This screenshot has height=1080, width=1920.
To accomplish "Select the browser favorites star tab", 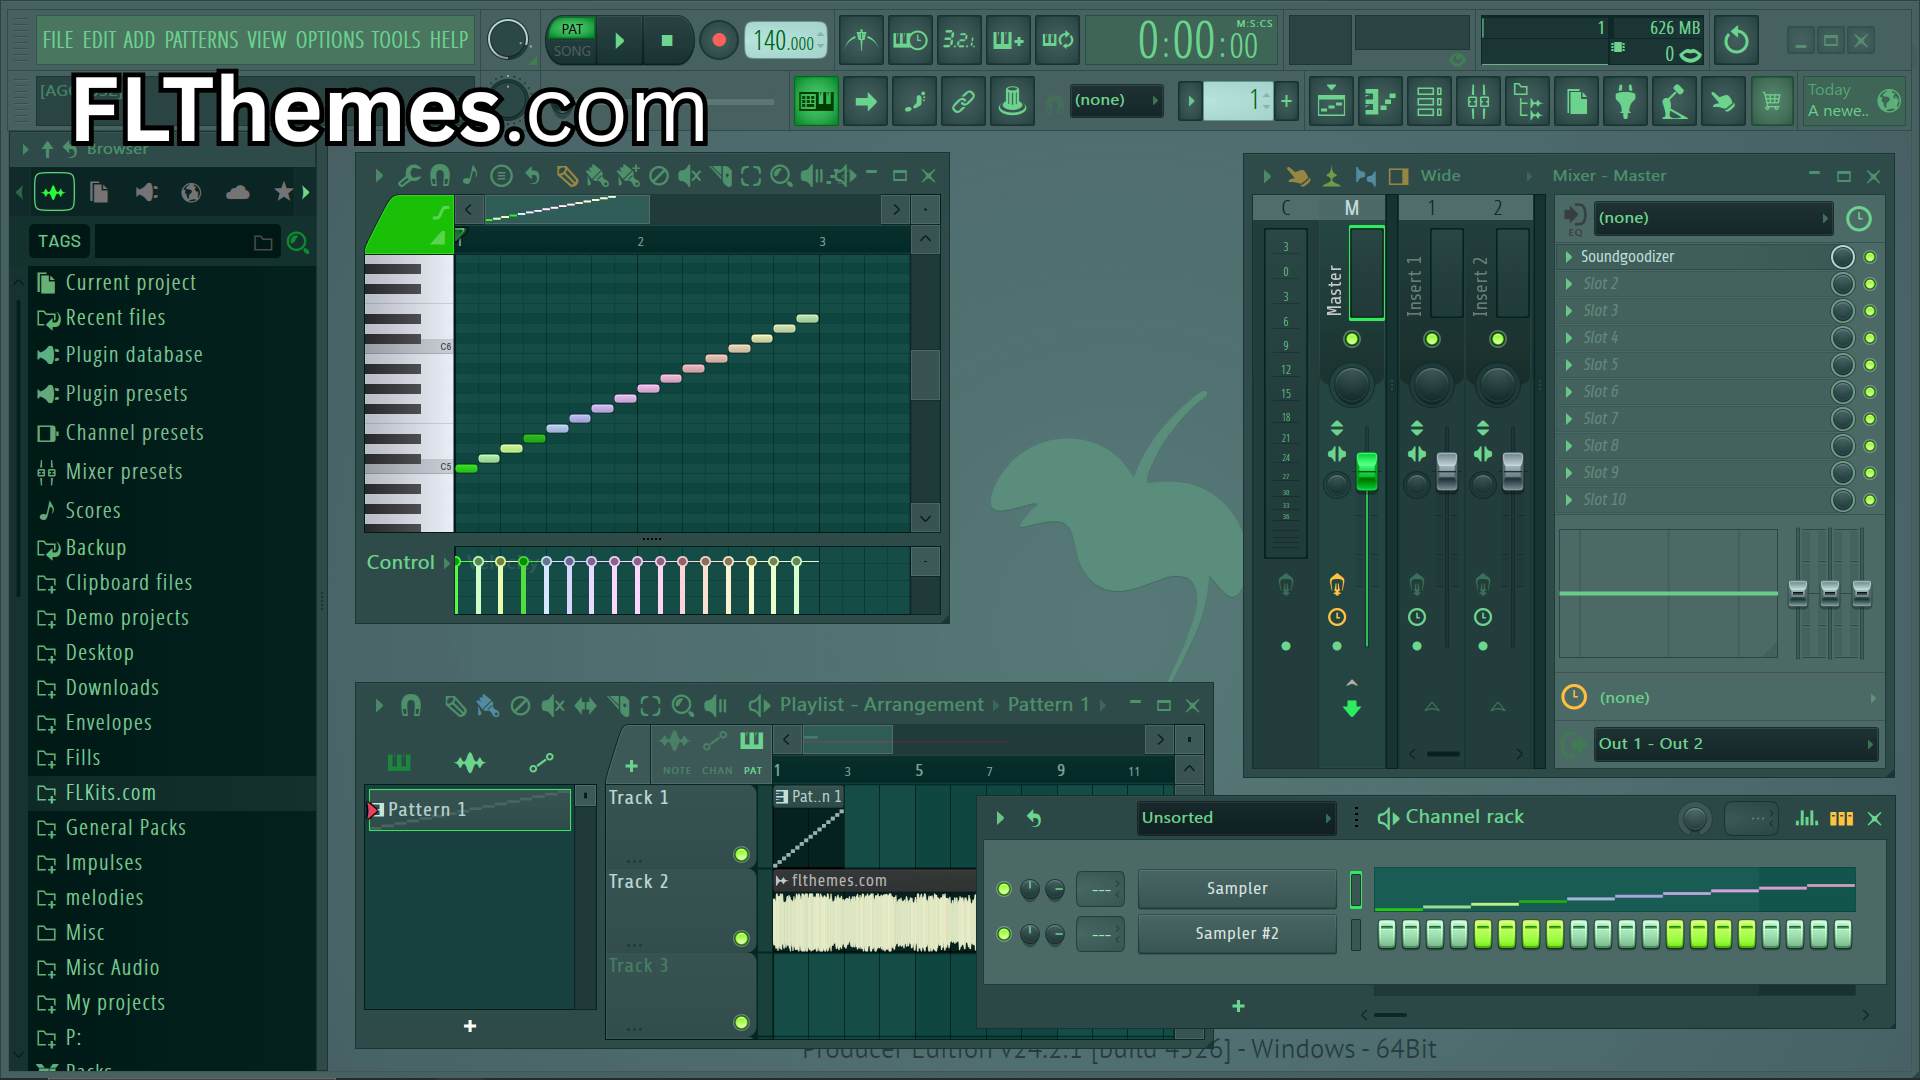I will (284, 192).
